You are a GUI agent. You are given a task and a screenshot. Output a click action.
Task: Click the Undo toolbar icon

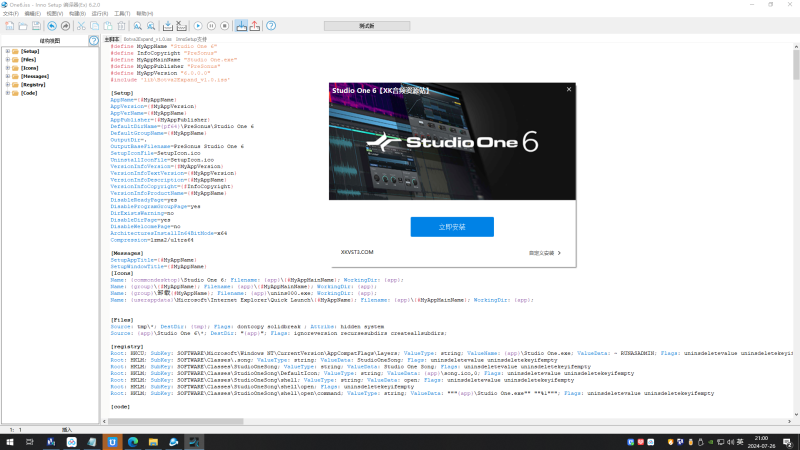click(52, 26)
